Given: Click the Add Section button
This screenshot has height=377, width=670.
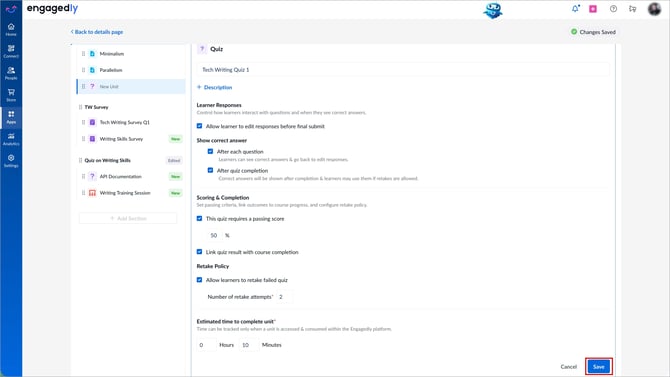Looking at the screenshot, I should (128, 218).
